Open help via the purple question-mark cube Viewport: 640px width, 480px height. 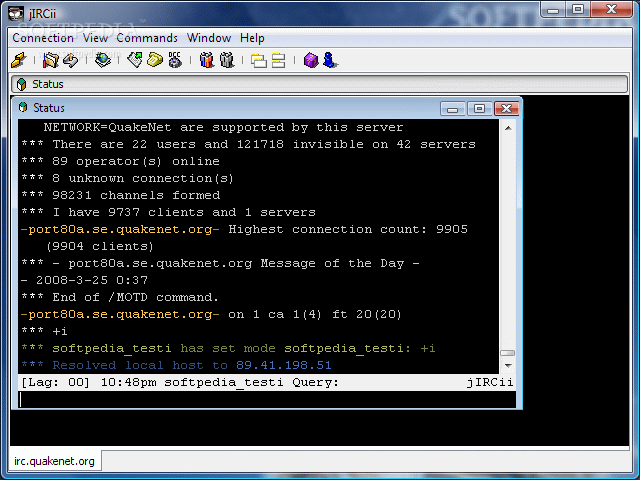pos(311,60)
